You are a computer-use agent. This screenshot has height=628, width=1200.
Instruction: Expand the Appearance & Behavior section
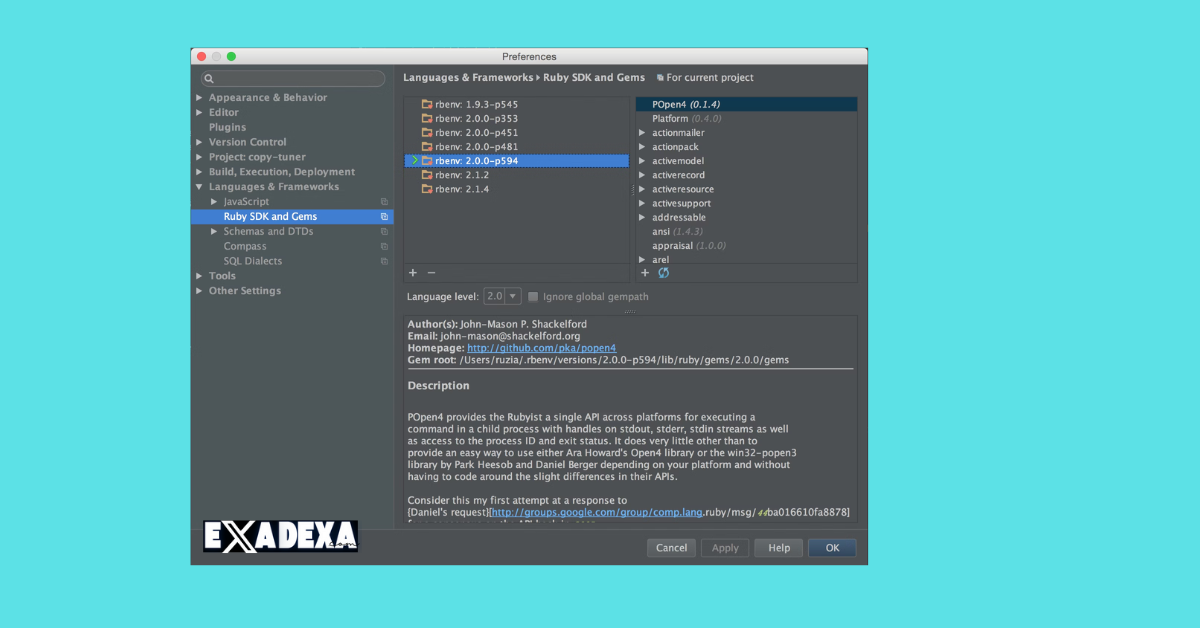[x=200, y=98]
